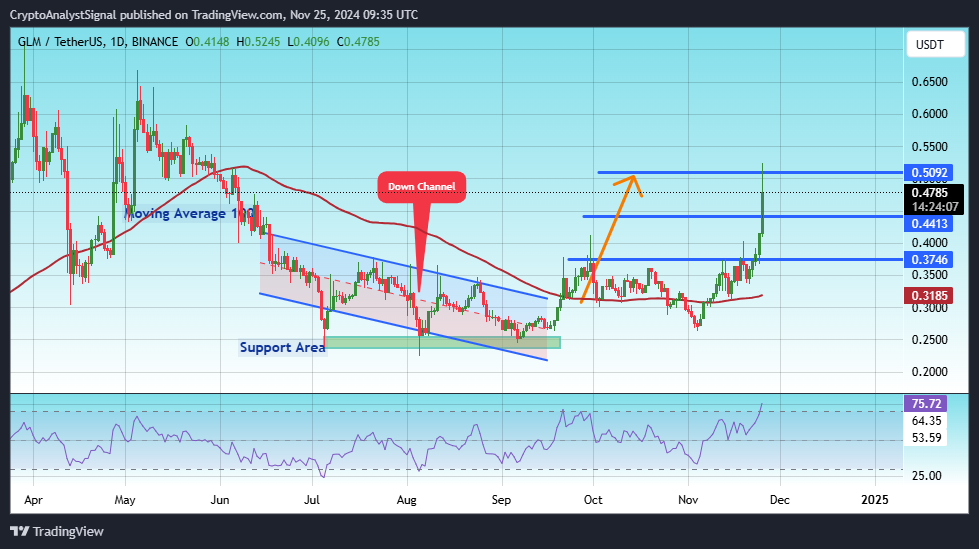Click the 0.6500 price axis label

coord(930,82)
